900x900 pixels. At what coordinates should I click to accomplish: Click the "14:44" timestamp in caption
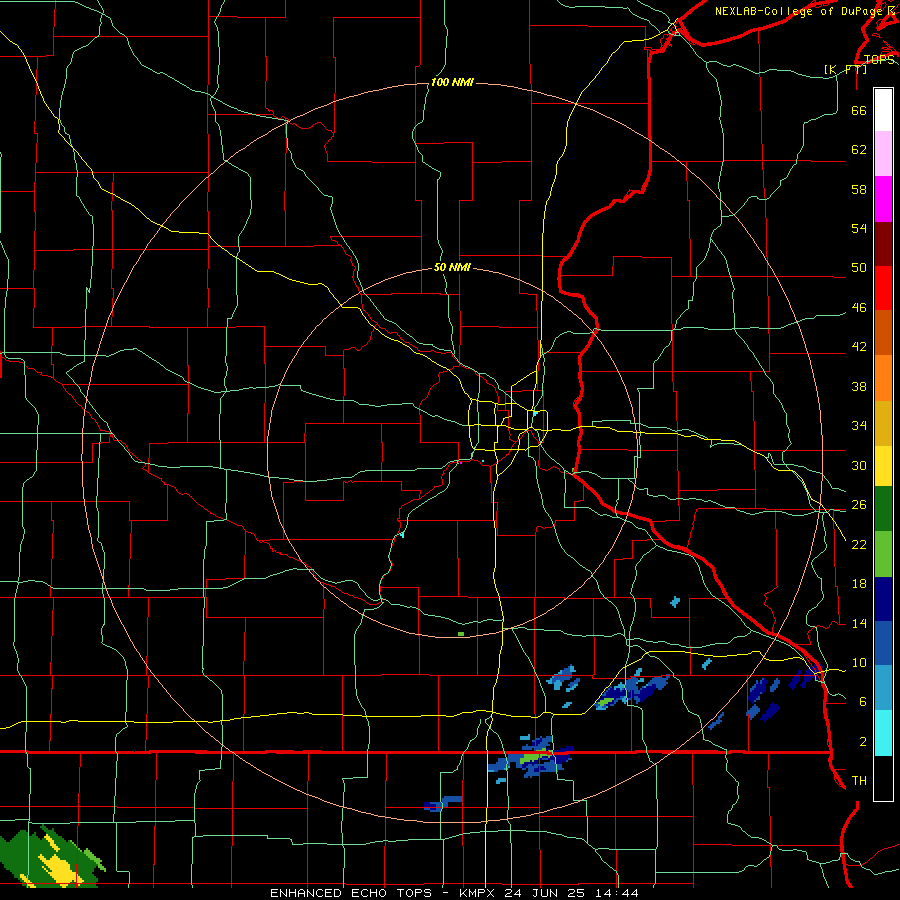coord(615,893)
